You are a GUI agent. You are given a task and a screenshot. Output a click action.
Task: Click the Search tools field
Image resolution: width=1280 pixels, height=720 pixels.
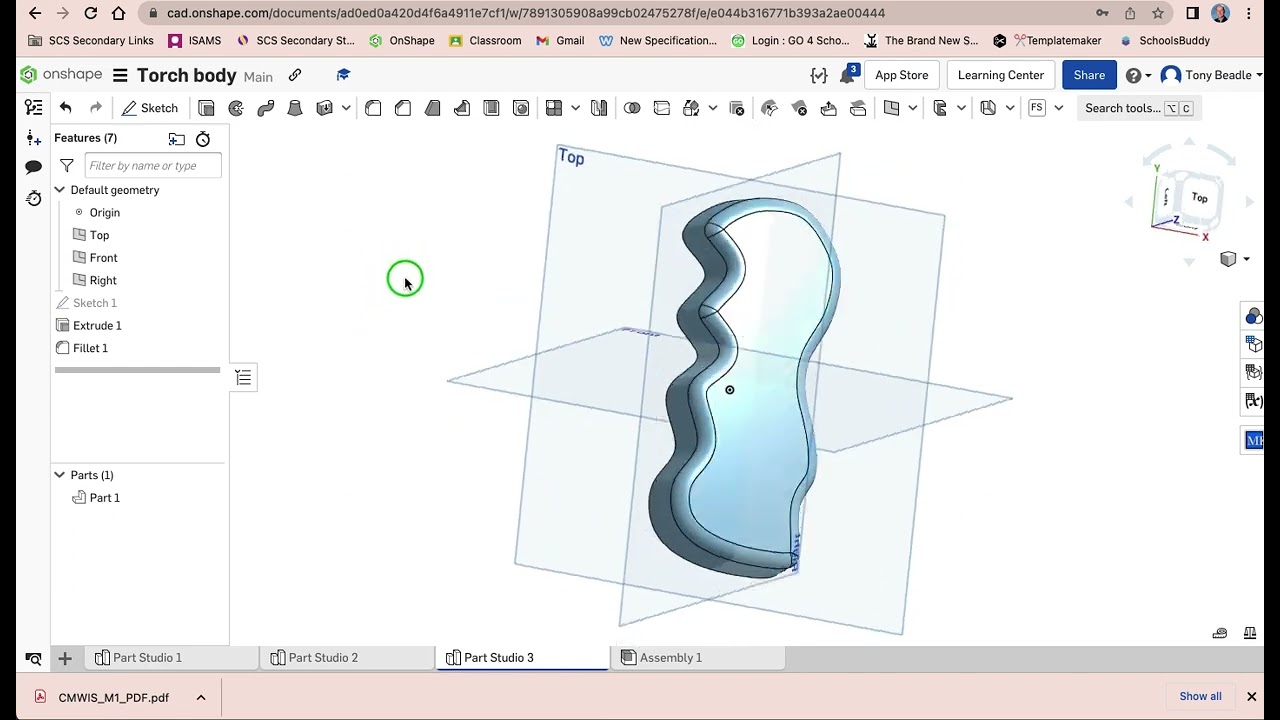[1139, 108]
